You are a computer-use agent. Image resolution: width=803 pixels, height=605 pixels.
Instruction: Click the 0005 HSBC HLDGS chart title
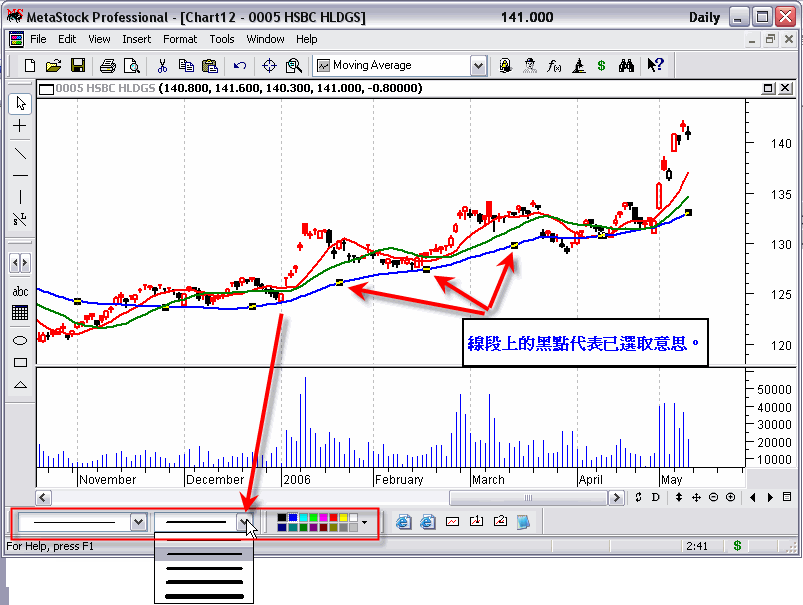[105, 88]
